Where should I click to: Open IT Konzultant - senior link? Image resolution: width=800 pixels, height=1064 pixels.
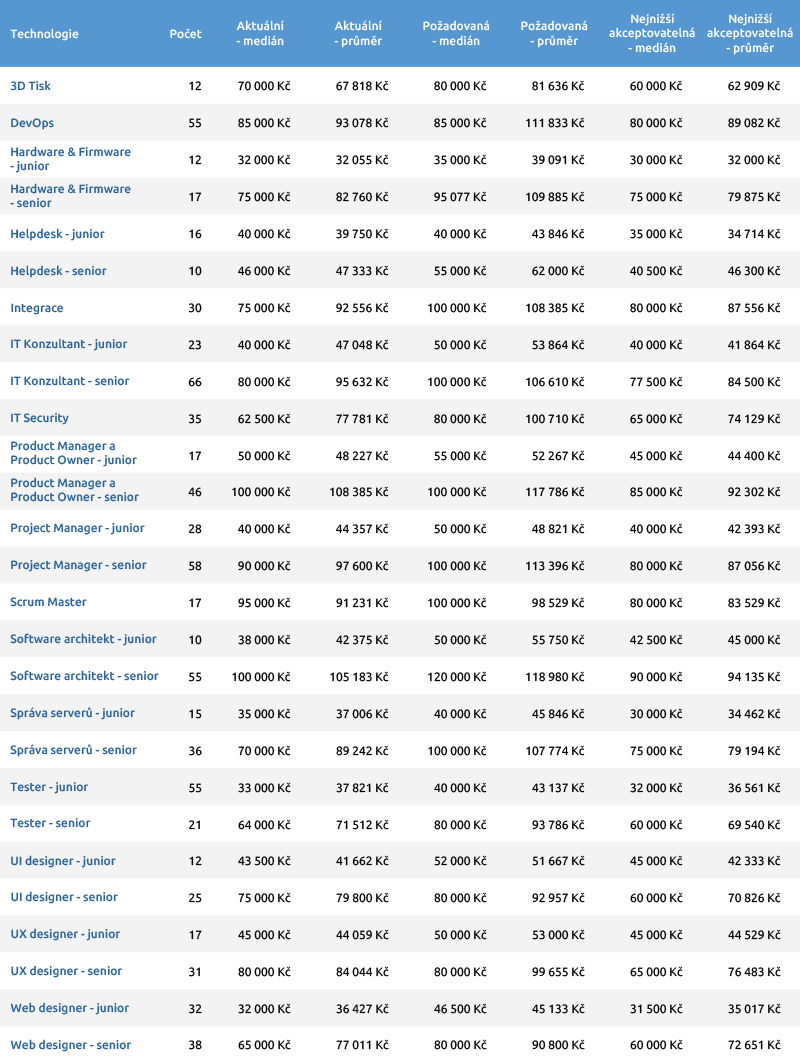(x=70, y=381)
